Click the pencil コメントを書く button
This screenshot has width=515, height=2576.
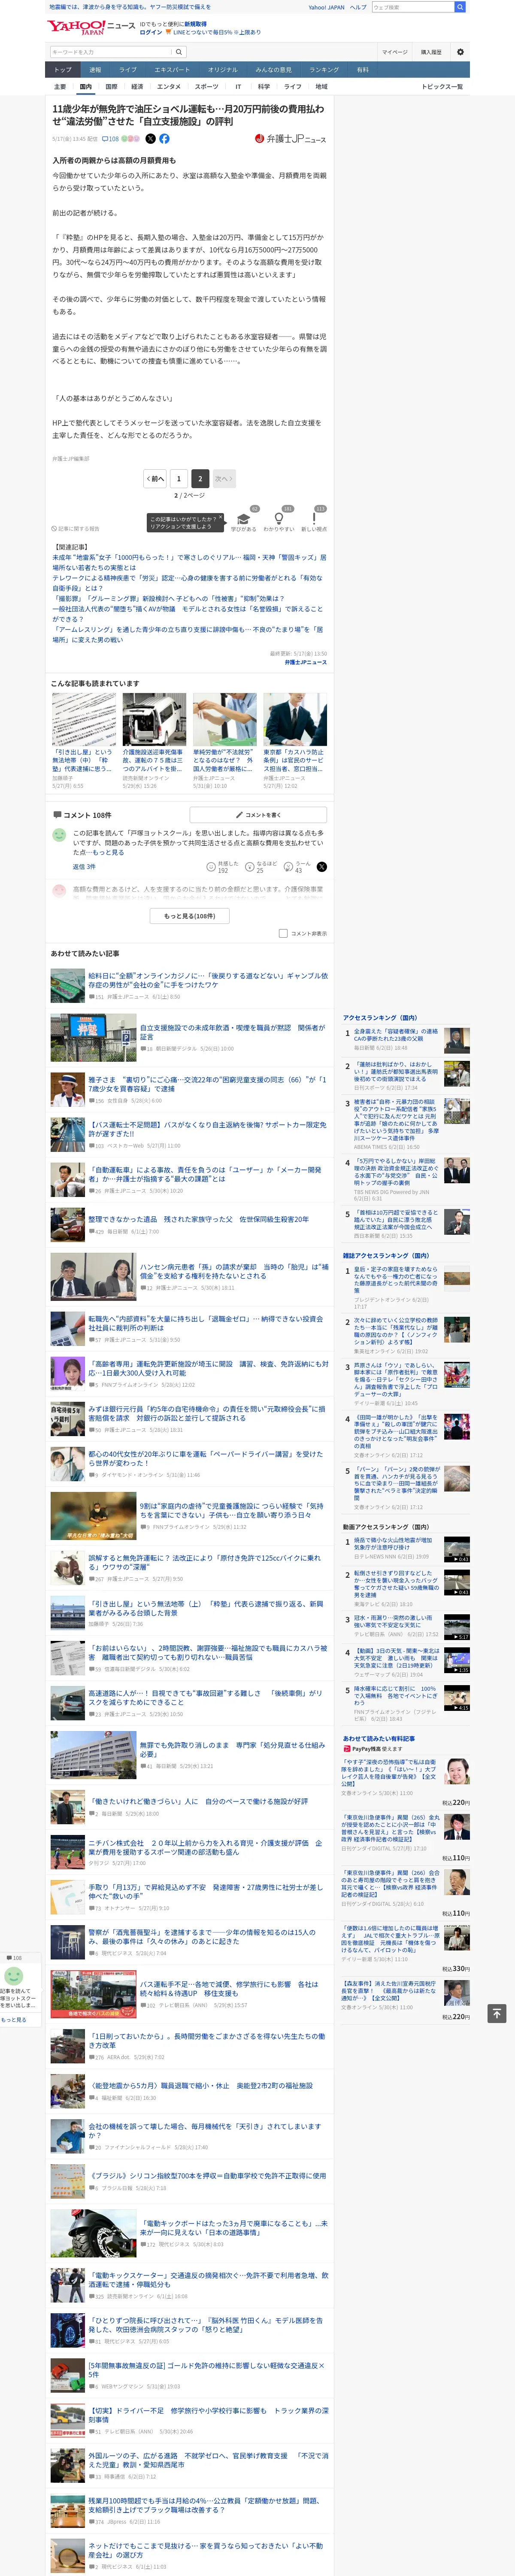258,815
